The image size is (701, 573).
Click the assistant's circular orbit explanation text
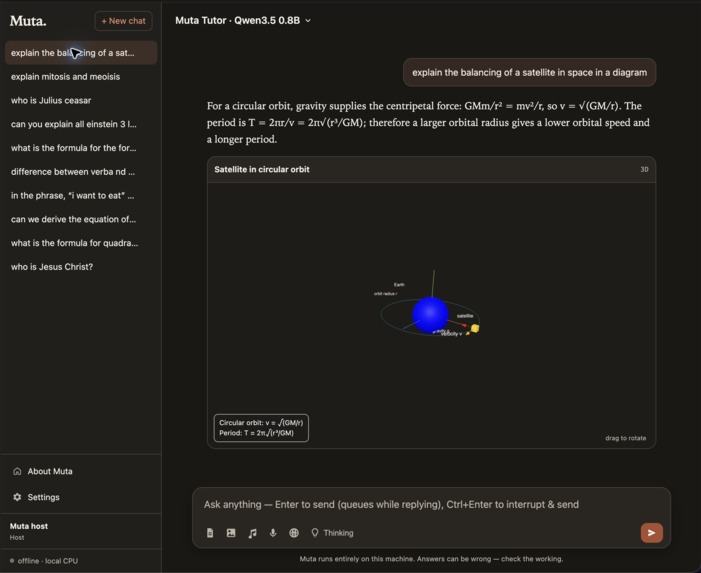(x=428, y=122)
